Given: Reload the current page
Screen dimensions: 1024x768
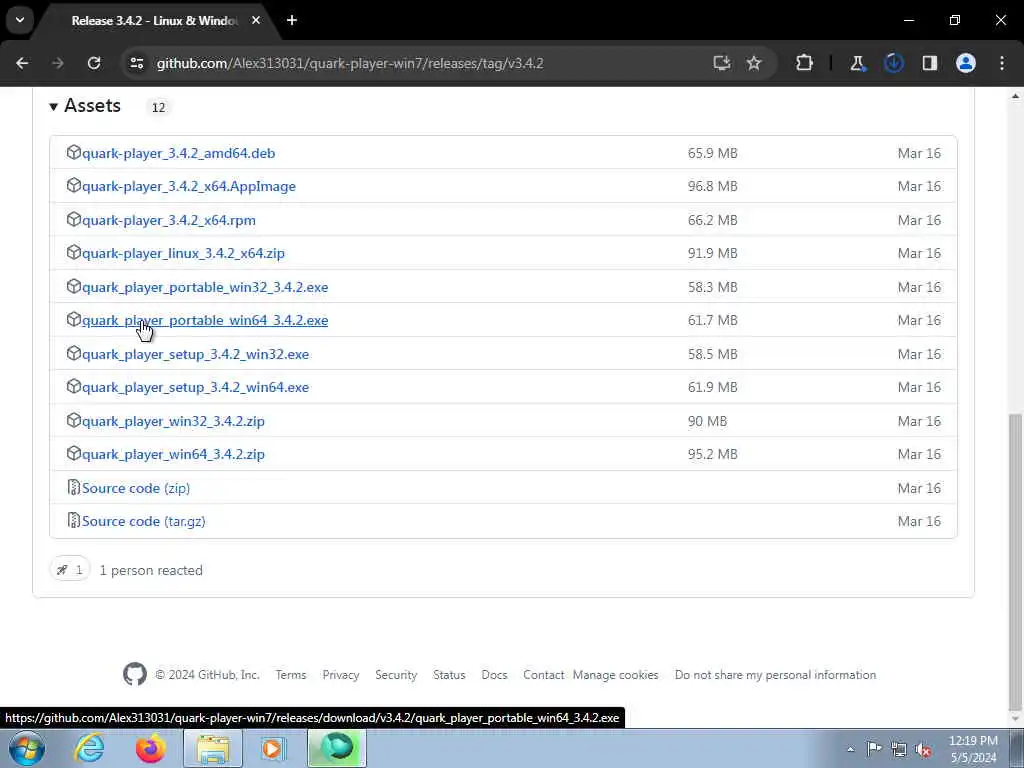Looking at the screenshot, I should click(94, 63).
